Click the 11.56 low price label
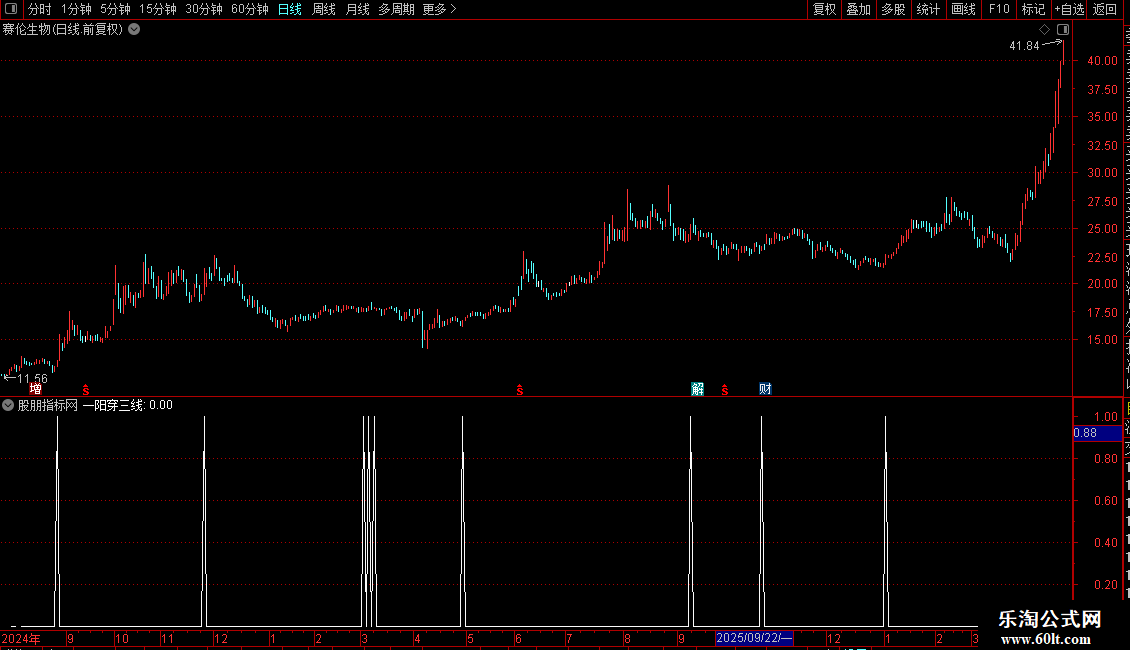 (x=32, y=378)
